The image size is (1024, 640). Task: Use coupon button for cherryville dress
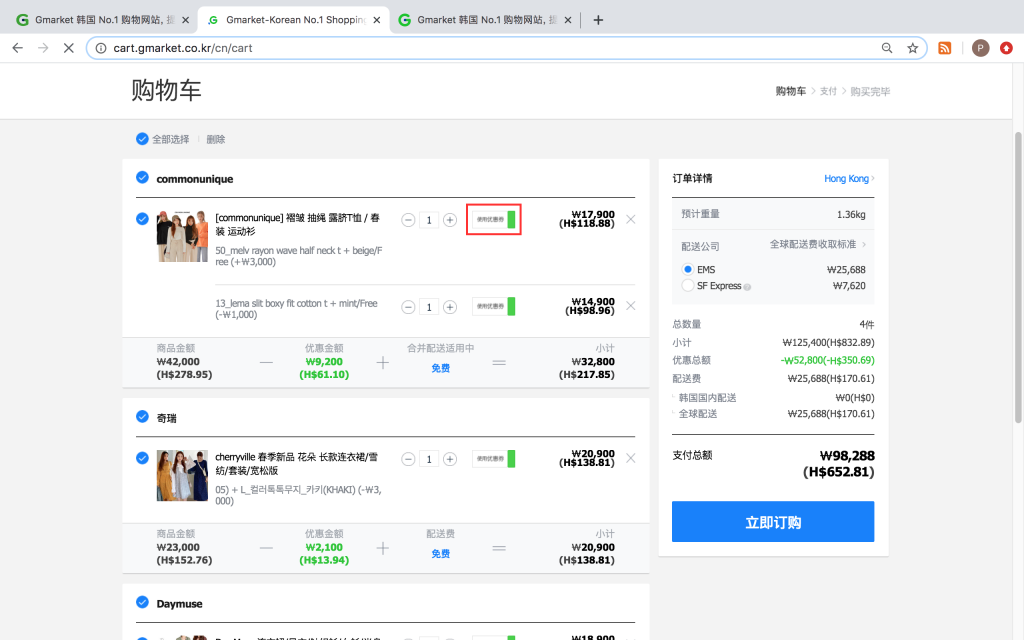coord(494,458)
